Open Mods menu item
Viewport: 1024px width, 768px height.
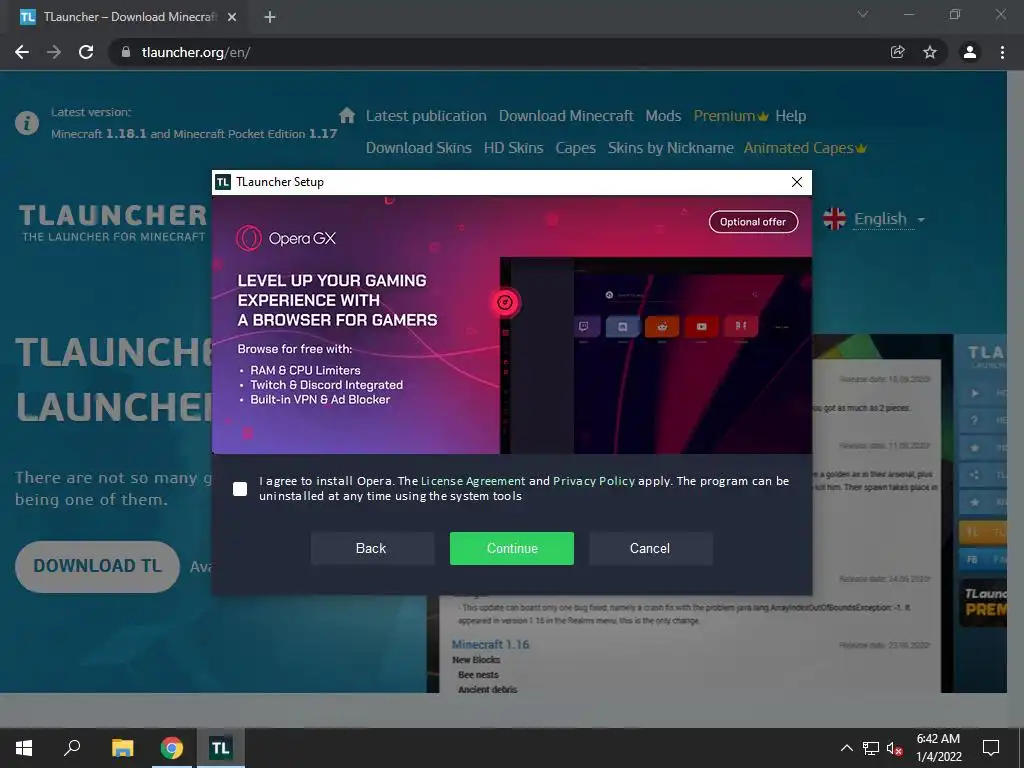(x=664, y=116)
